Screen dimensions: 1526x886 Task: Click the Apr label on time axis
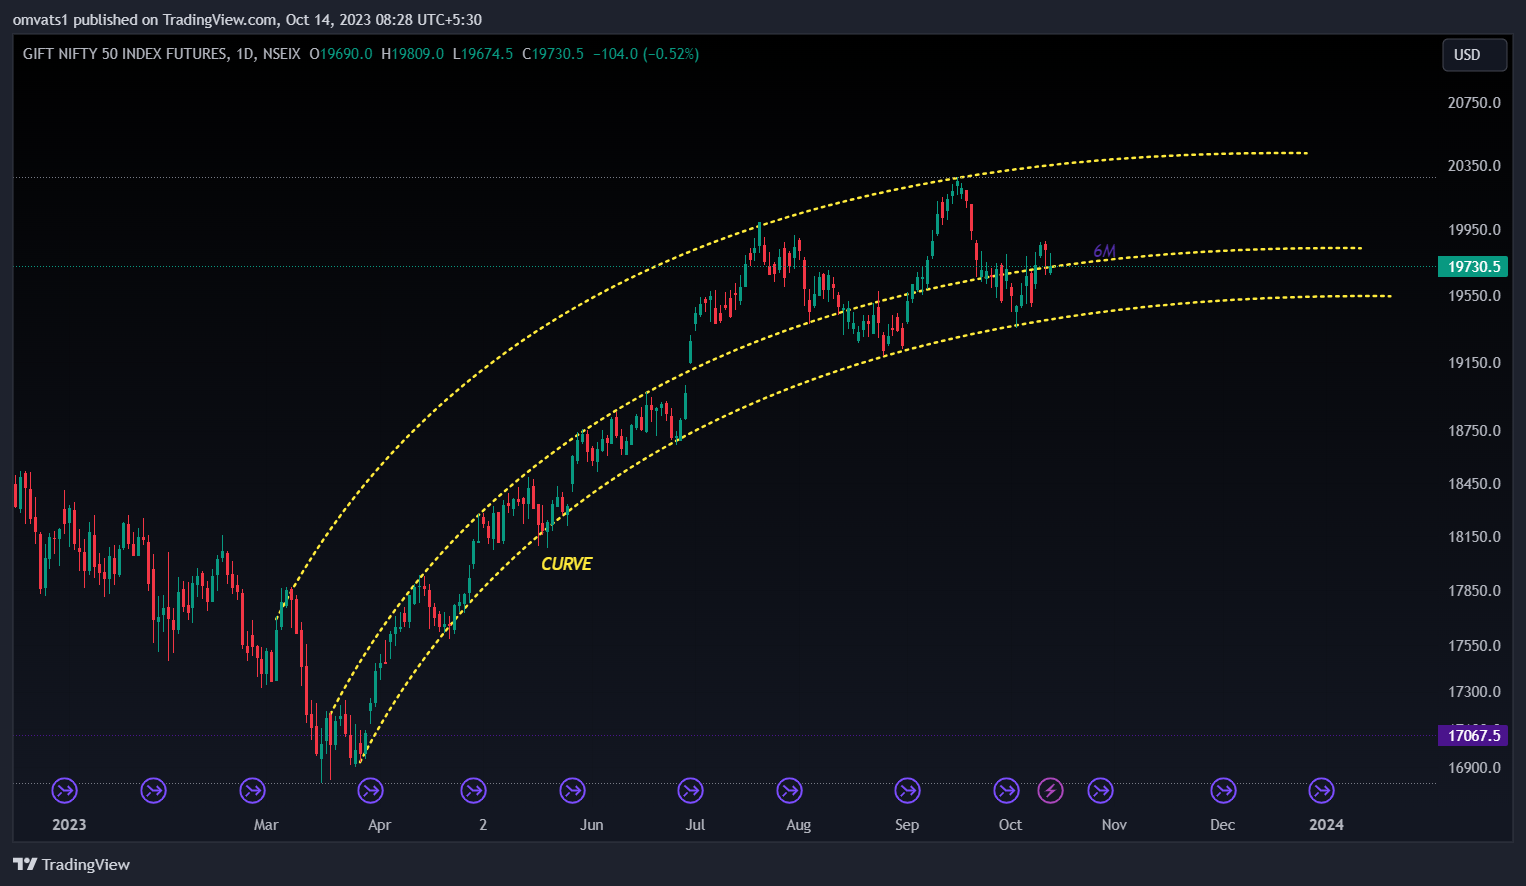coord(379,825)
